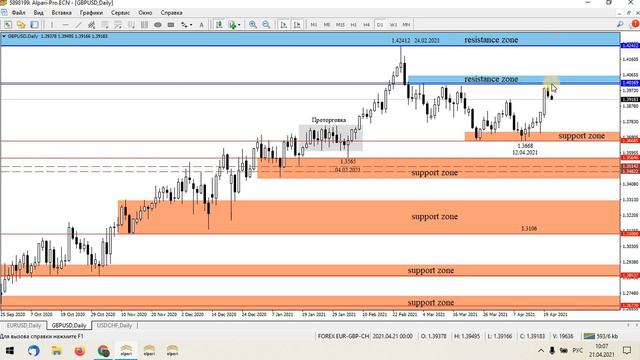Switch to M5 timeframe
Image resolution: width=640 pixels, height=360 pixels.
327,25
